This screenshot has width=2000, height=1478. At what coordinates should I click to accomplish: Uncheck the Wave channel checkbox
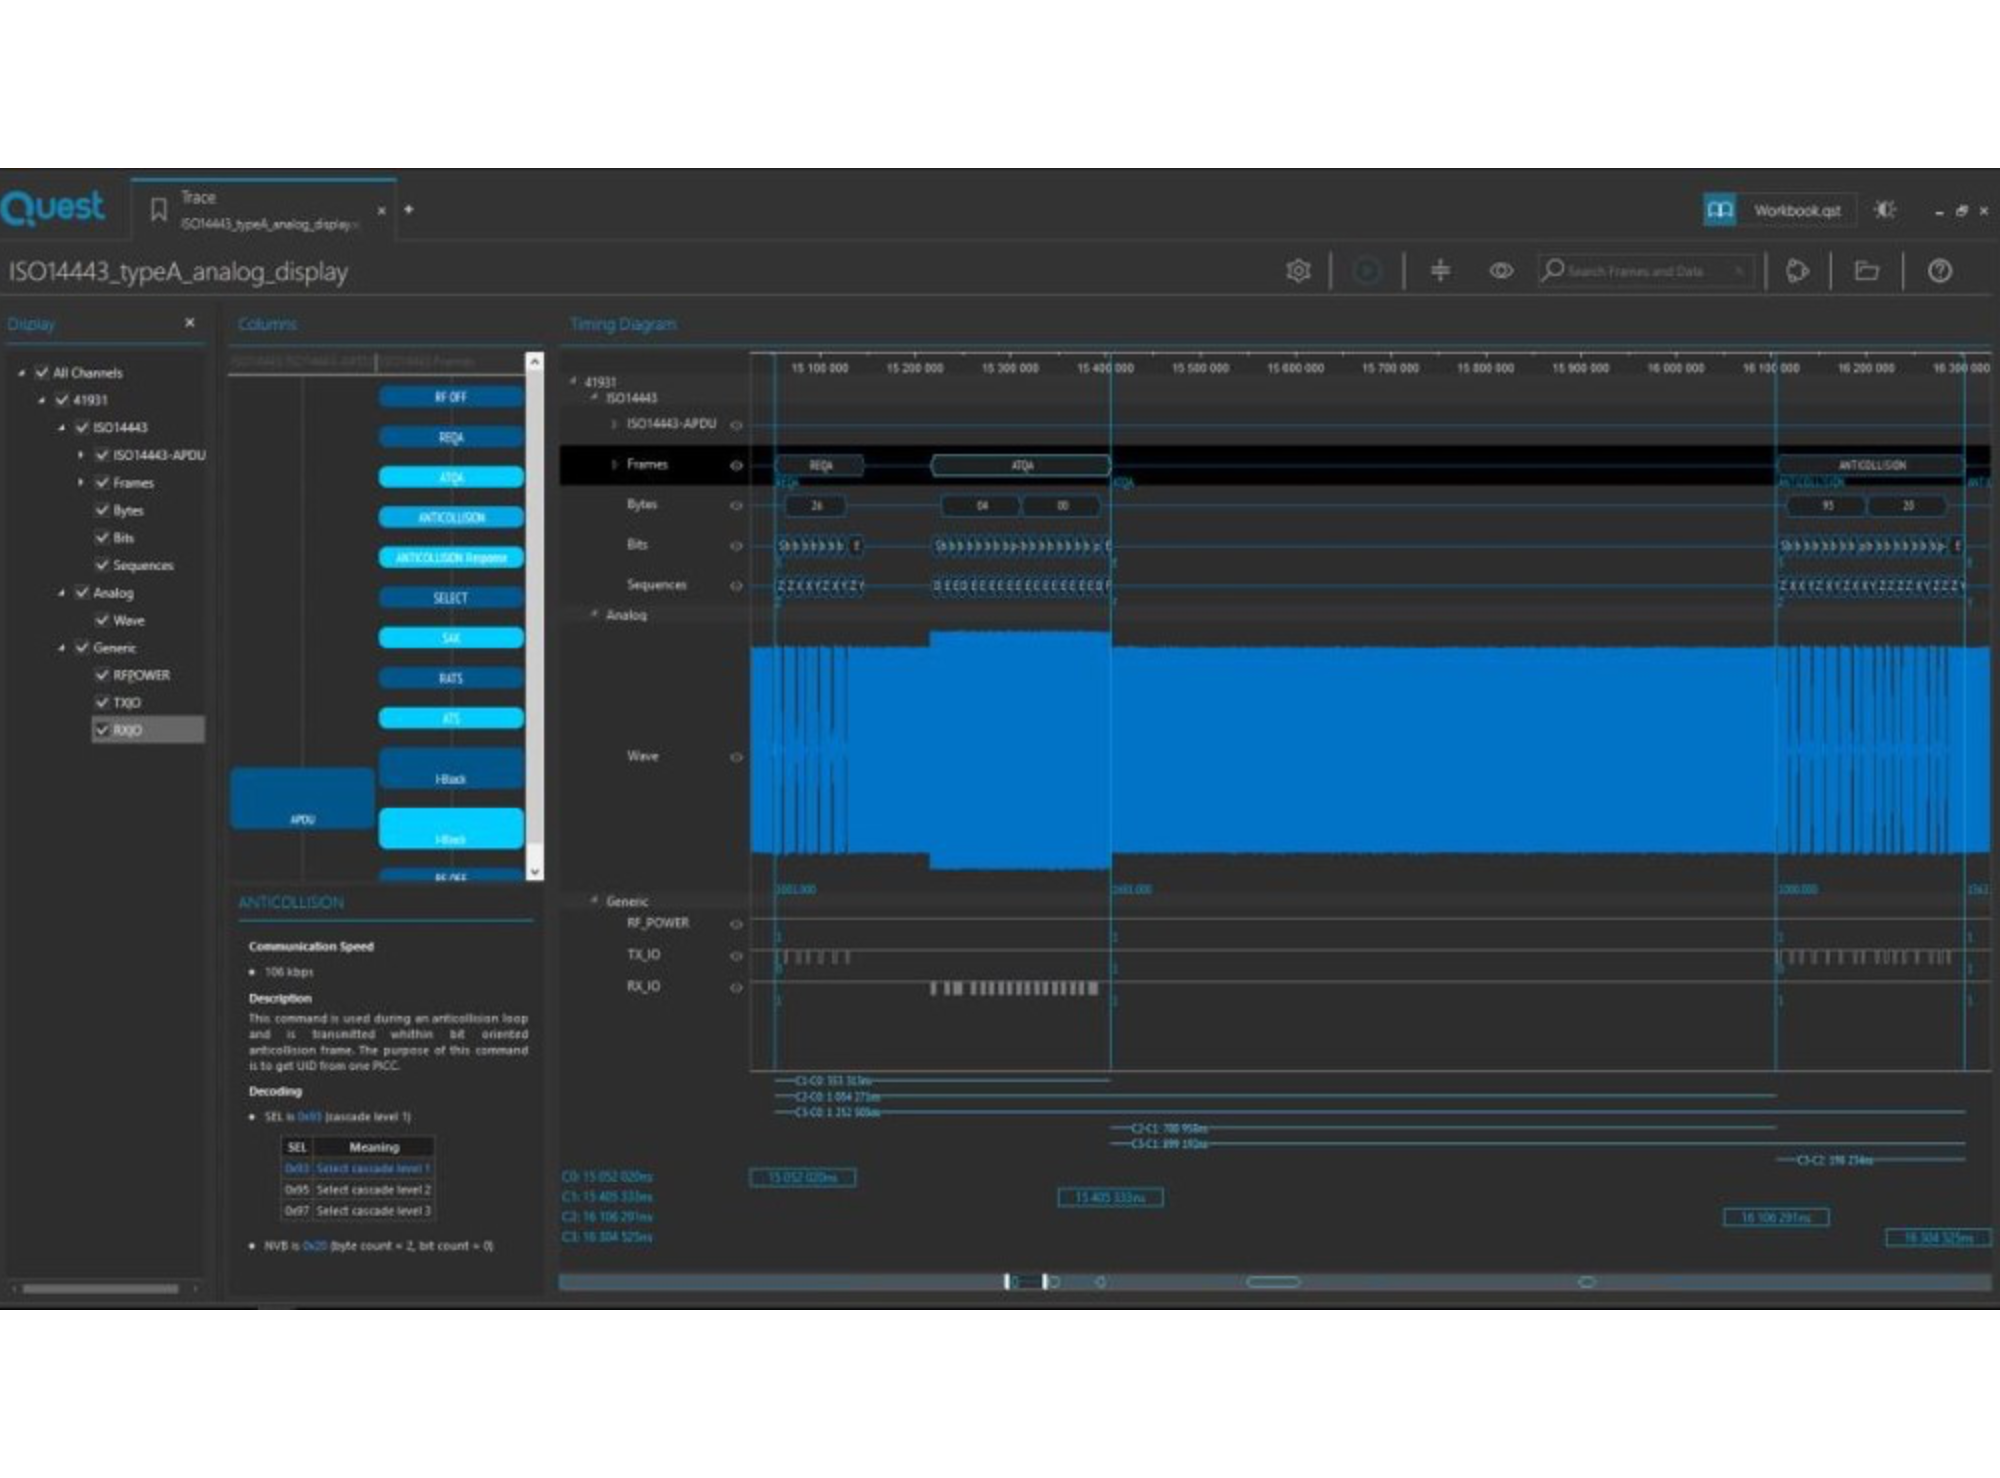pos(102,620)
